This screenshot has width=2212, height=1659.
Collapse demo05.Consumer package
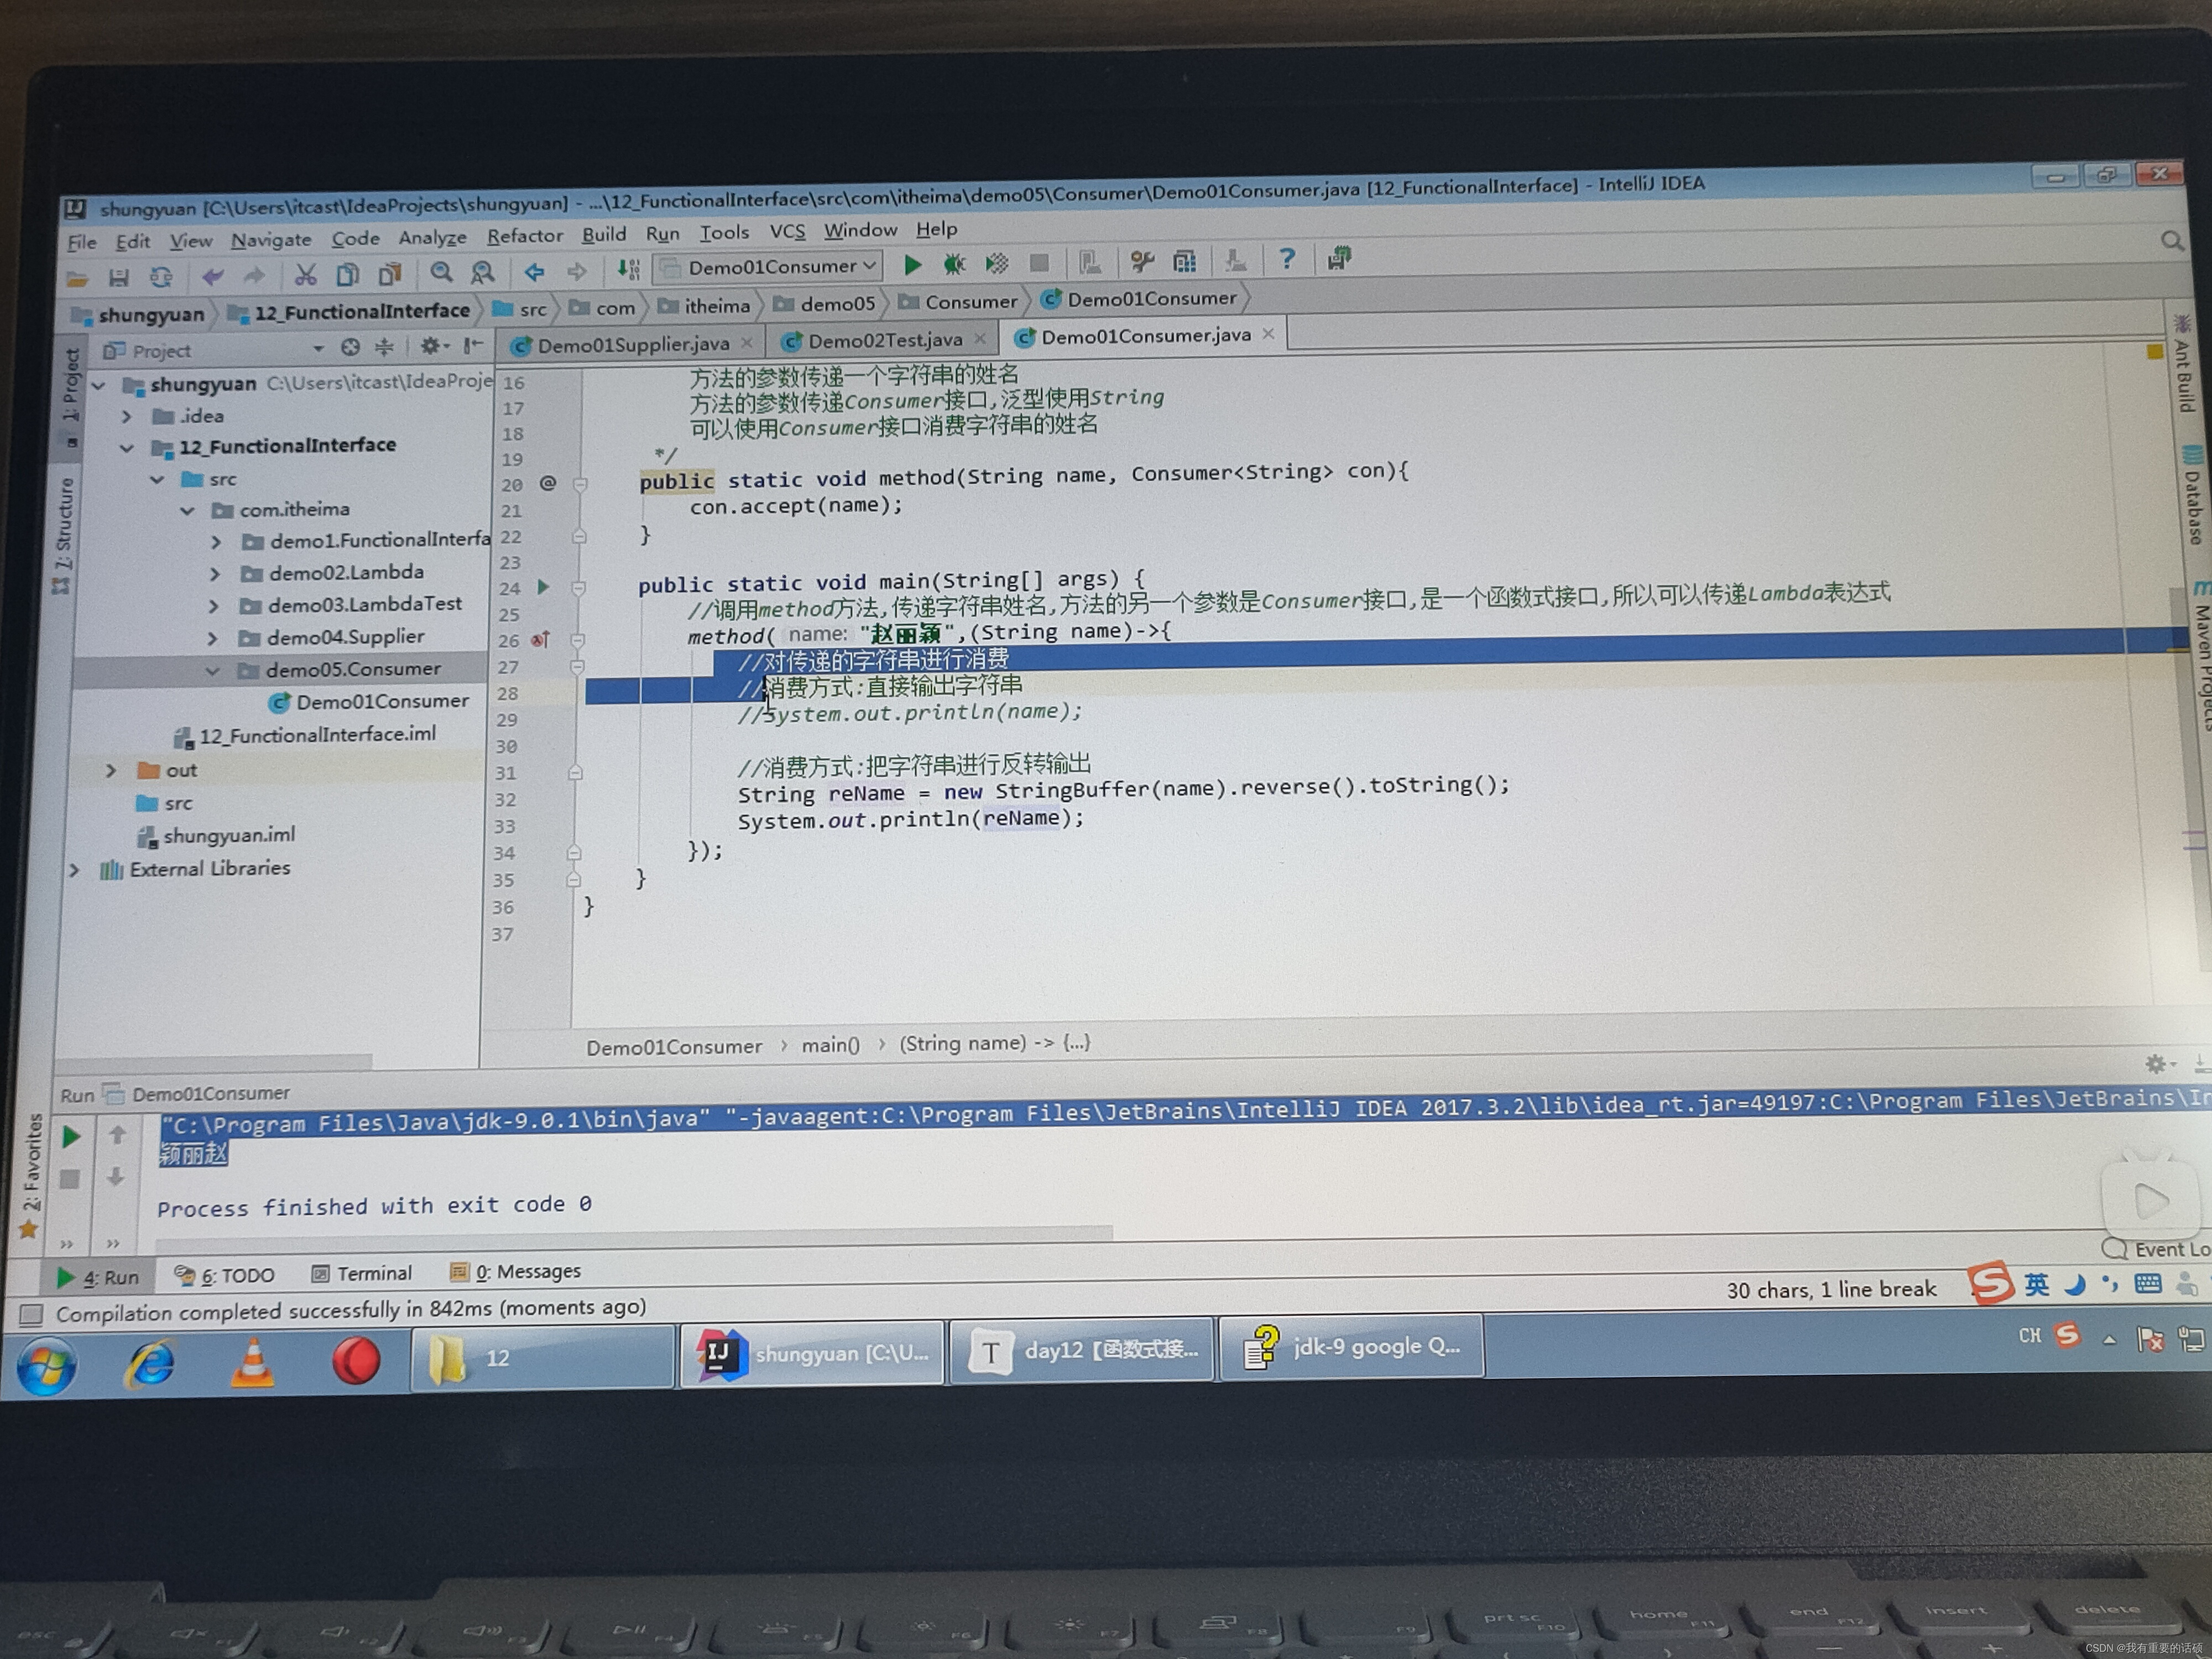pos(212,671)
